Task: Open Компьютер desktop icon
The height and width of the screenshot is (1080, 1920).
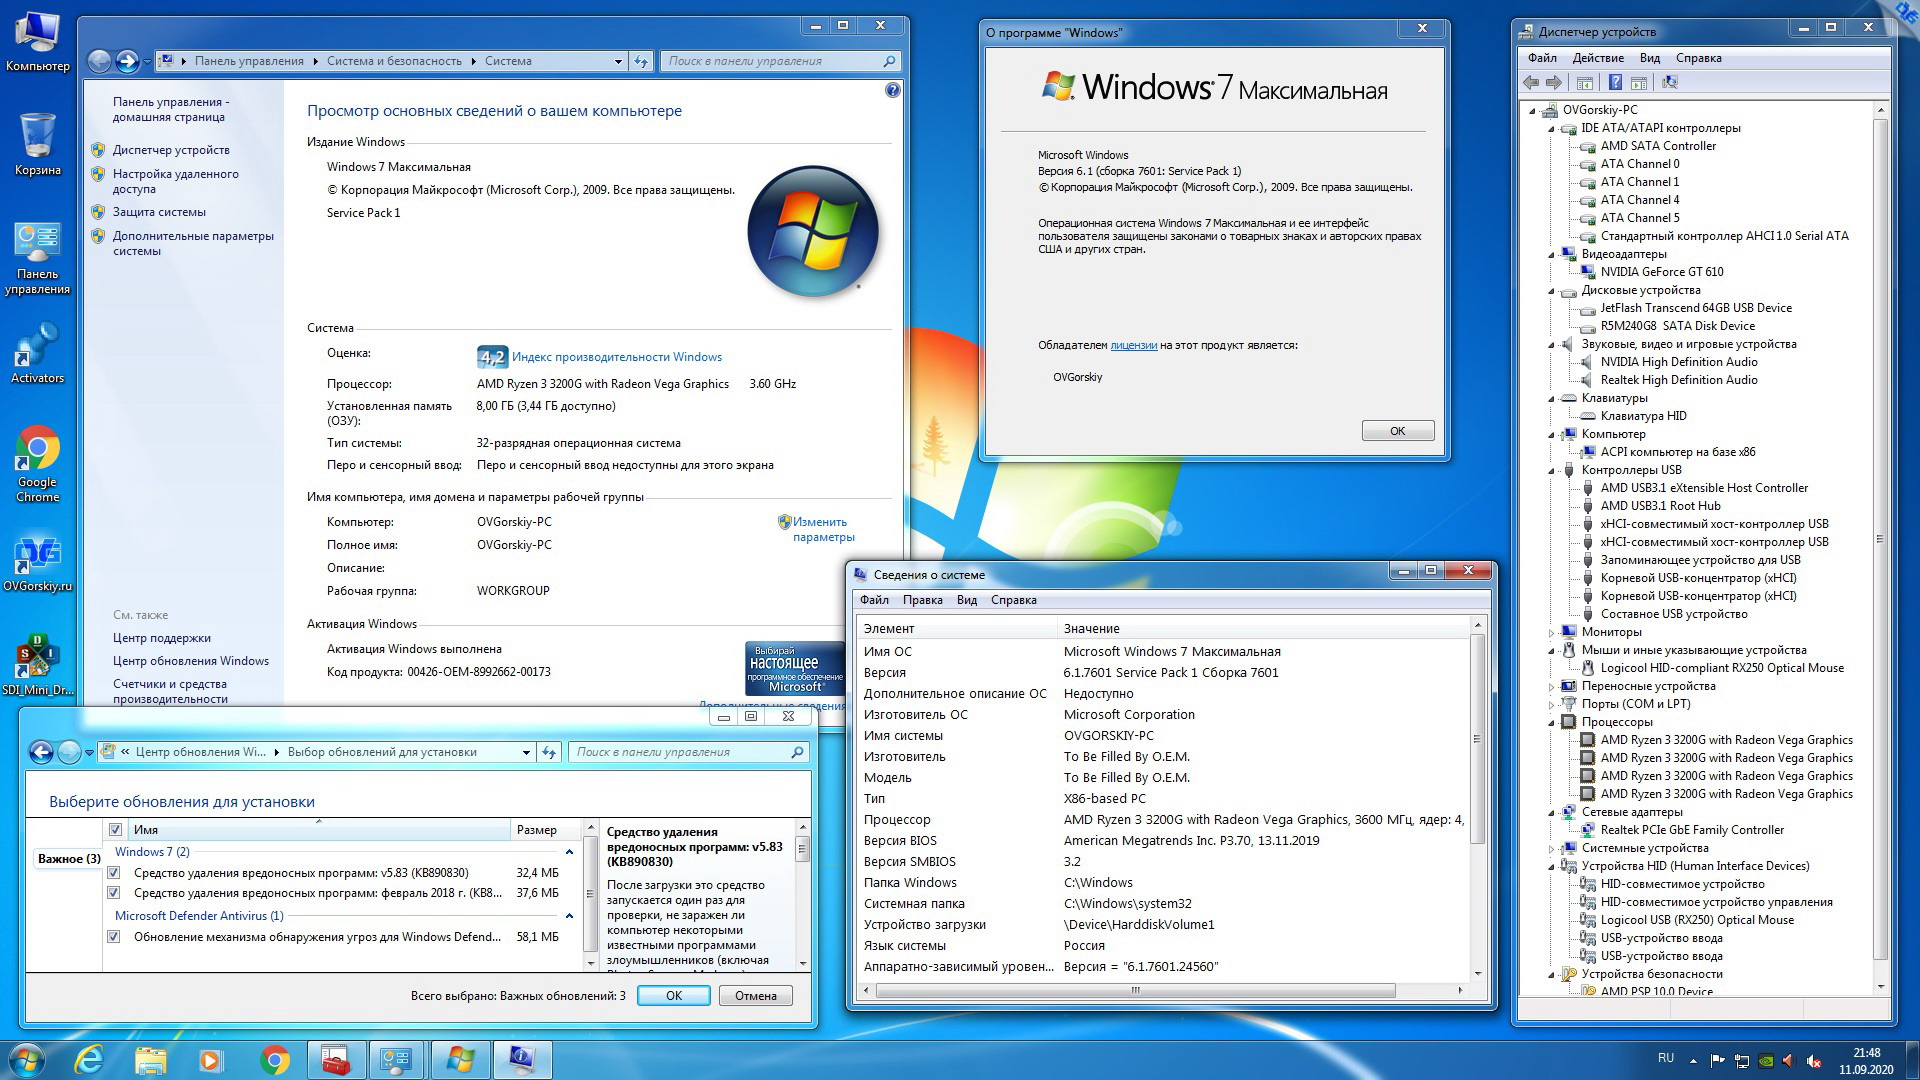Action: (x=38, y=42)
